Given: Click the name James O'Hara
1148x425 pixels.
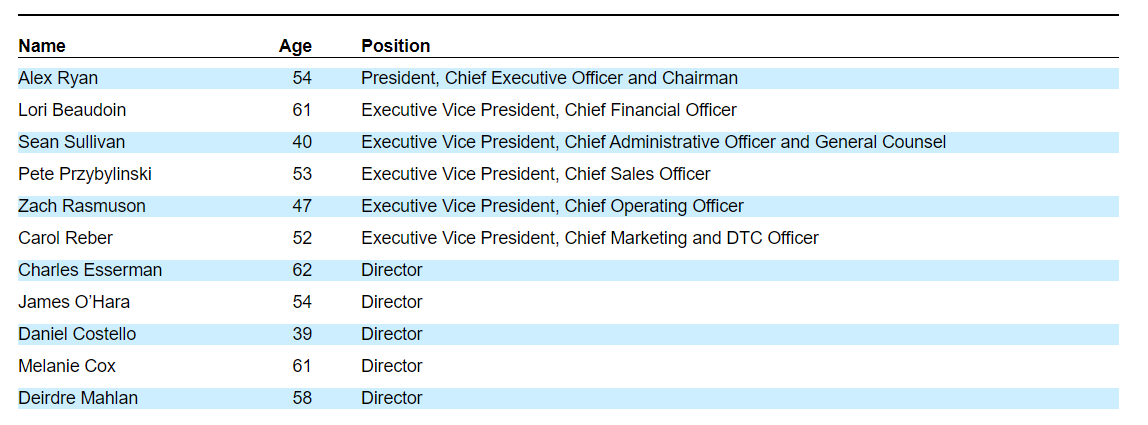Looking at the screenshot, I should [74, 302].
